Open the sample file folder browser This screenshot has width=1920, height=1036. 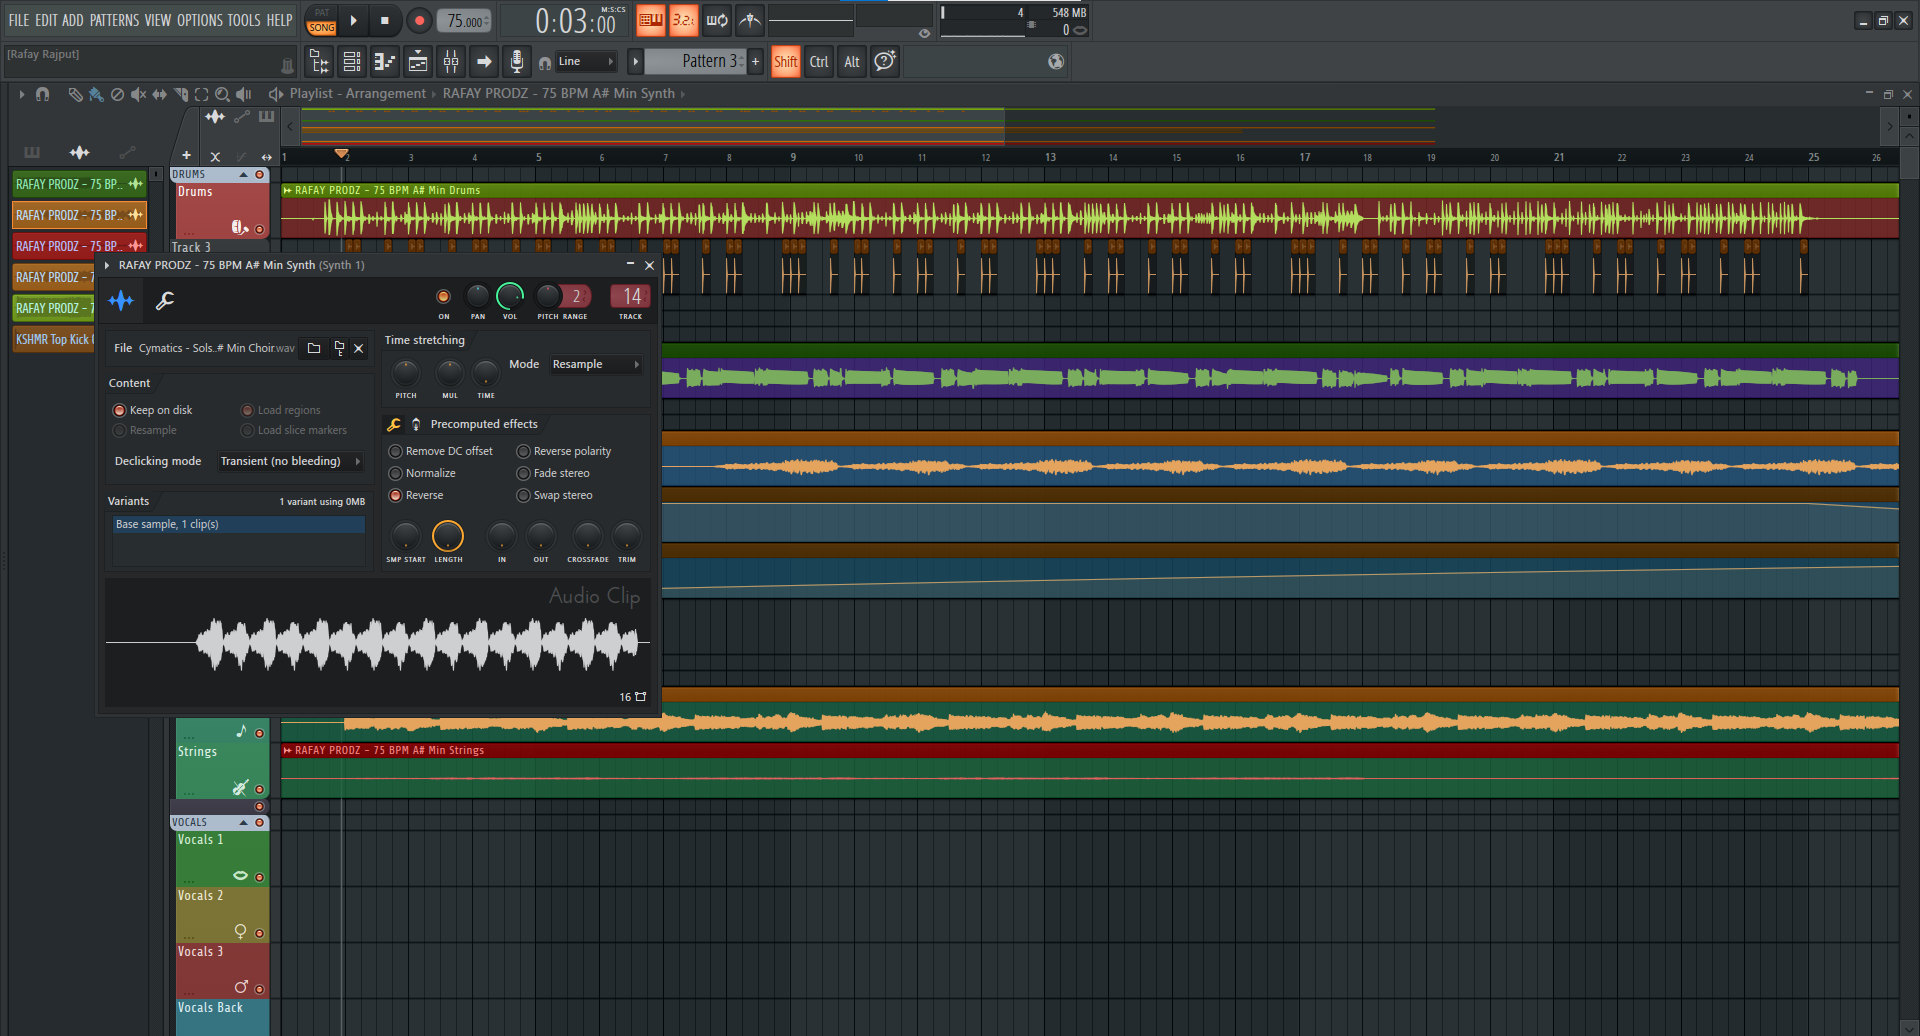pos(314,348)
